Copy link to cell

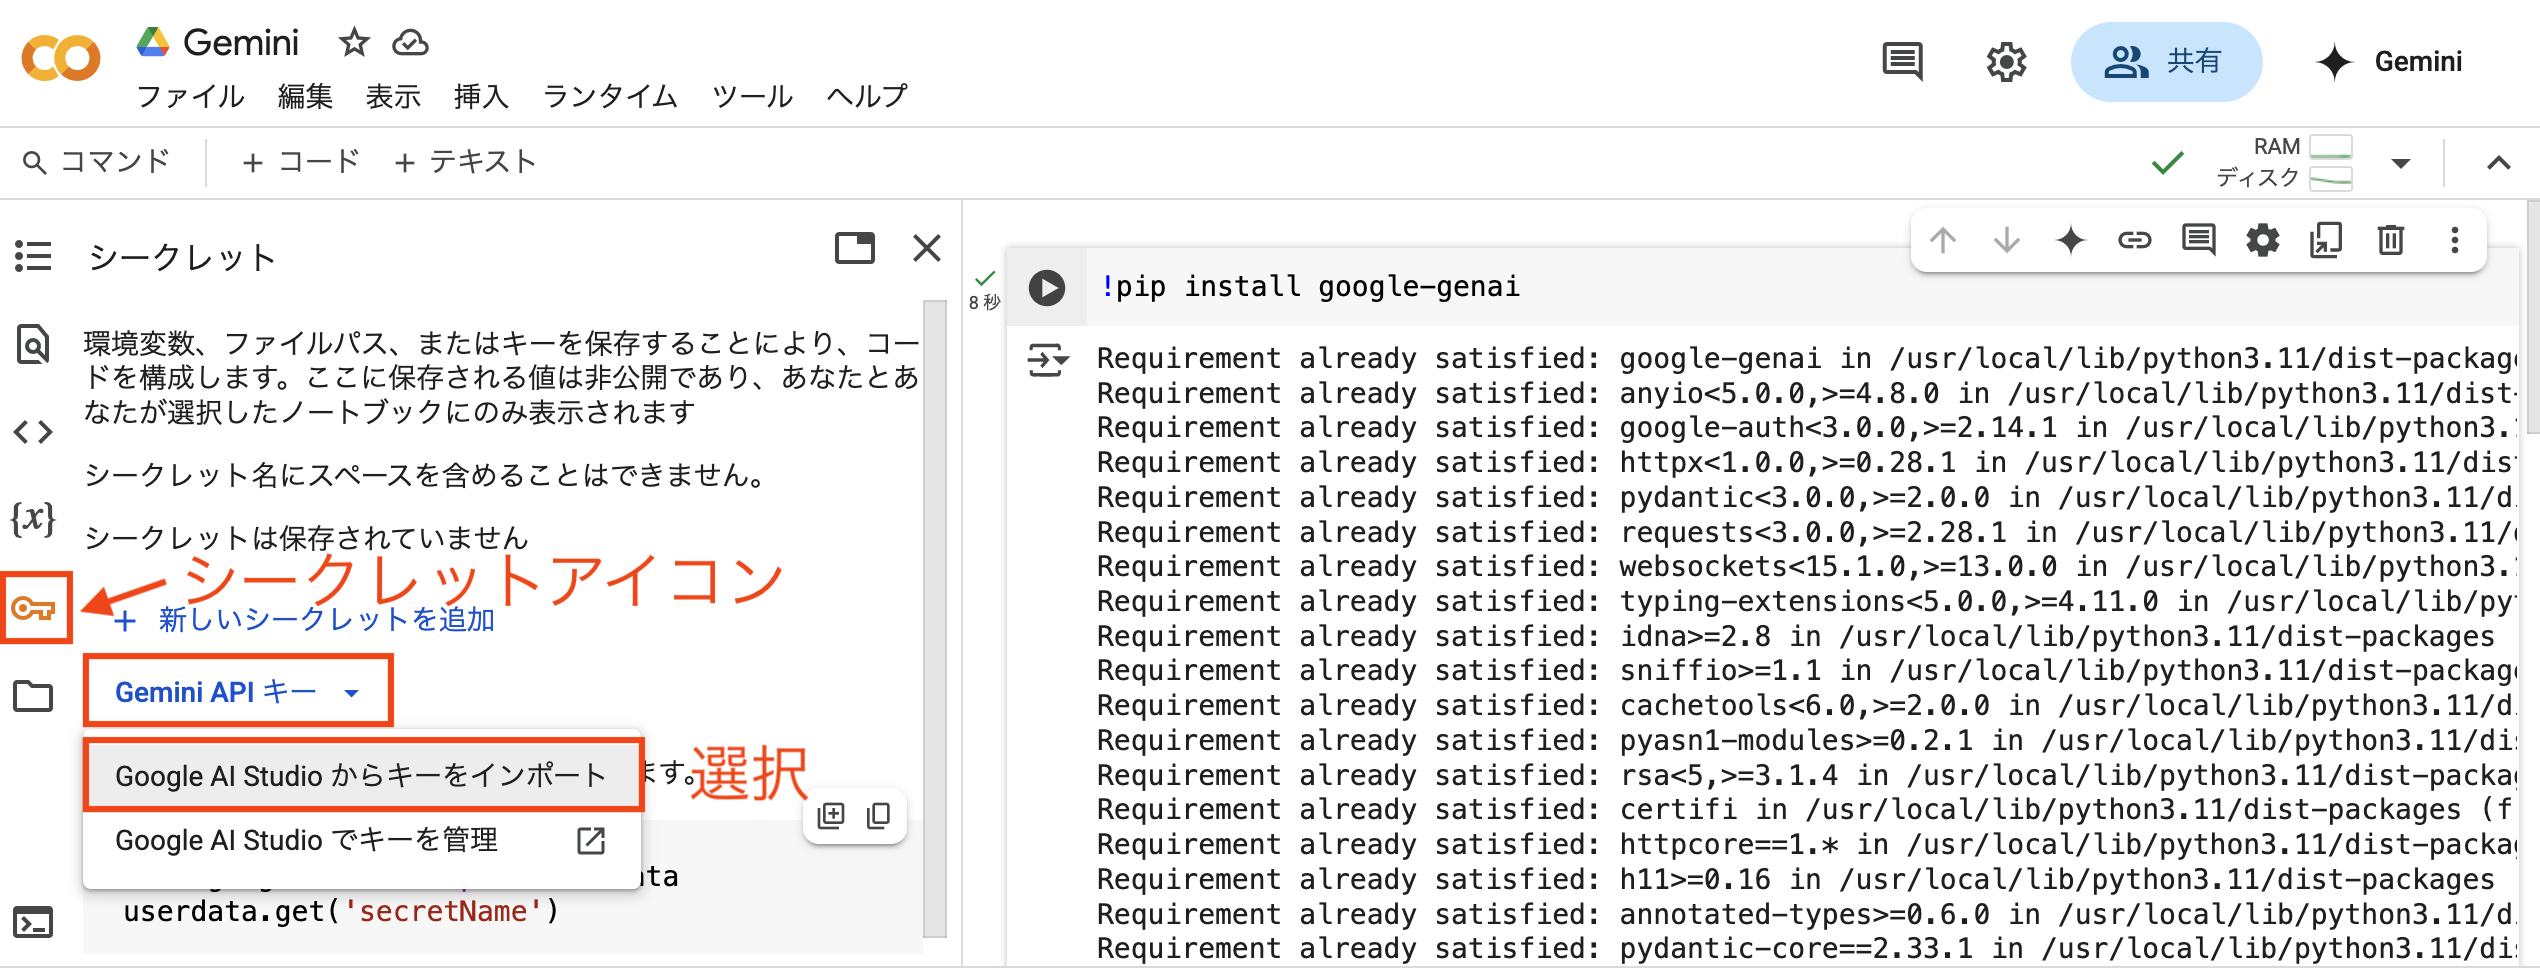pyautogui.click(x=2134, y=240)
